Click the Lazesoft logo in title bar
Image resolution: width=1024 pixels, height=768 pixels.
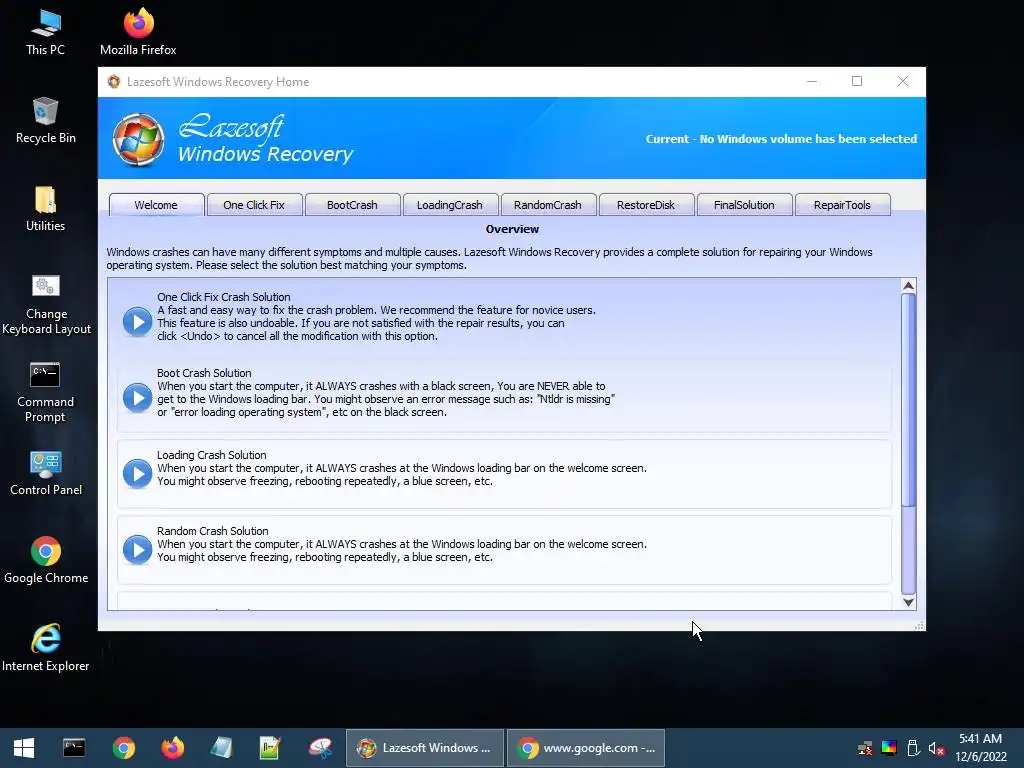click(114, 82)
